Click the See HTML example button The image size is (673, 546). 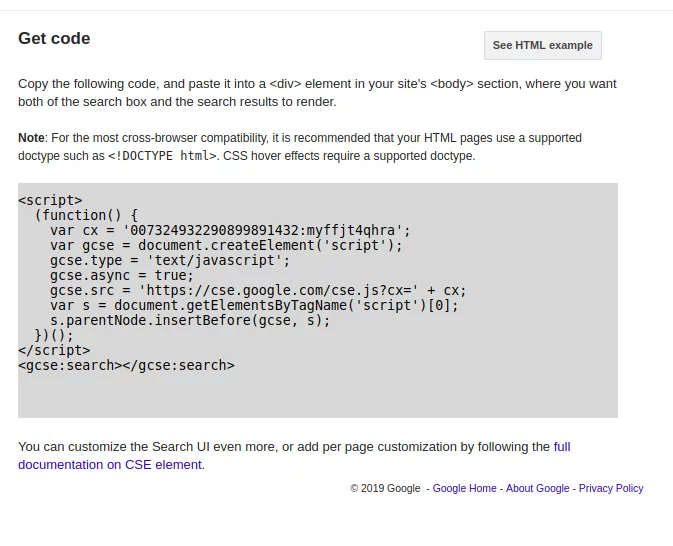point(542,45)
